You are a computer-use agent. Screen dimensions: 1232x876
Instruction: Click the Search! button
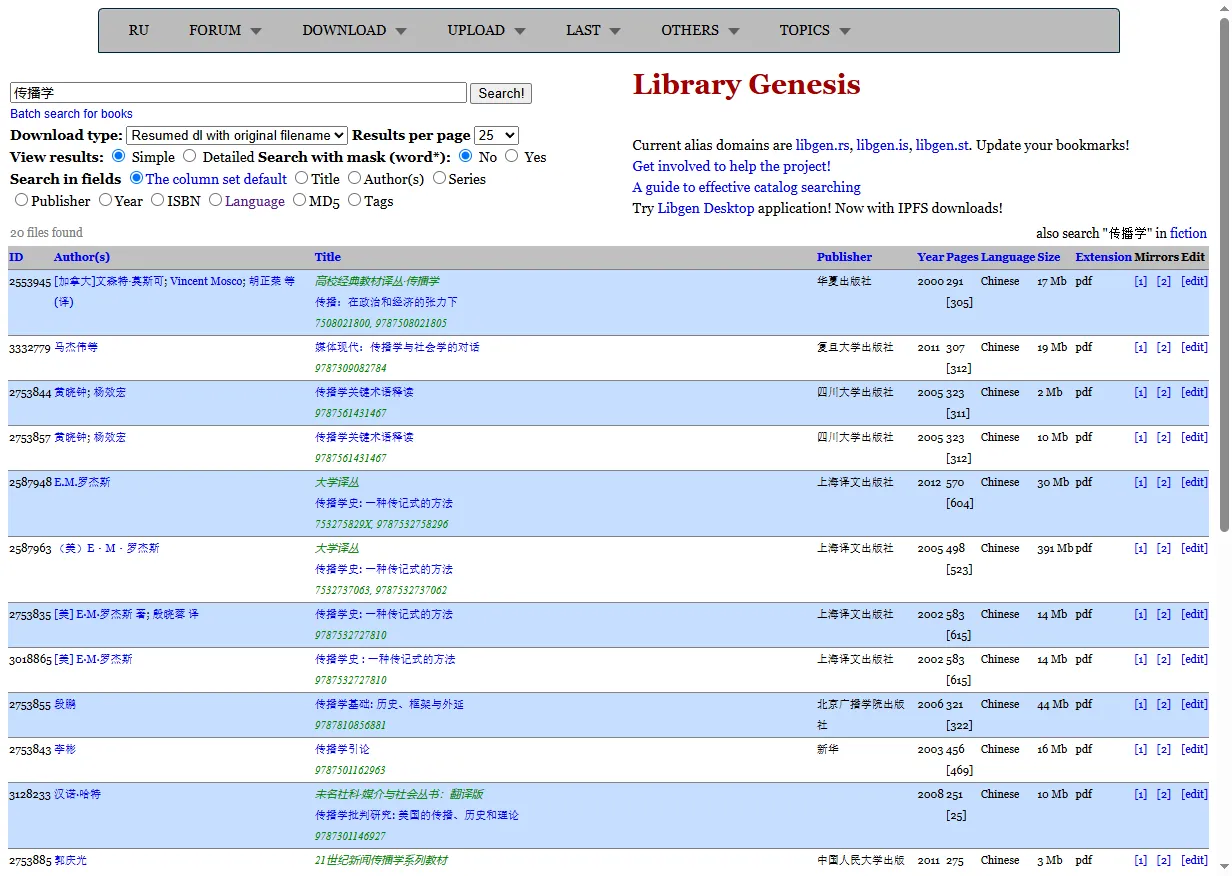[x=501, y=93]
